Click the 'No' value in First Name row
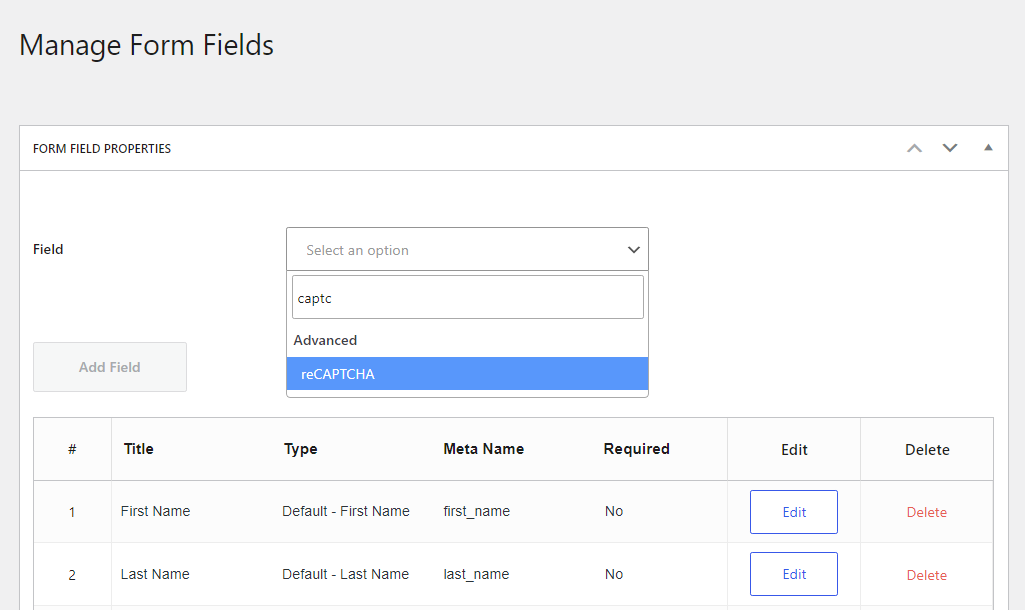 614,511
